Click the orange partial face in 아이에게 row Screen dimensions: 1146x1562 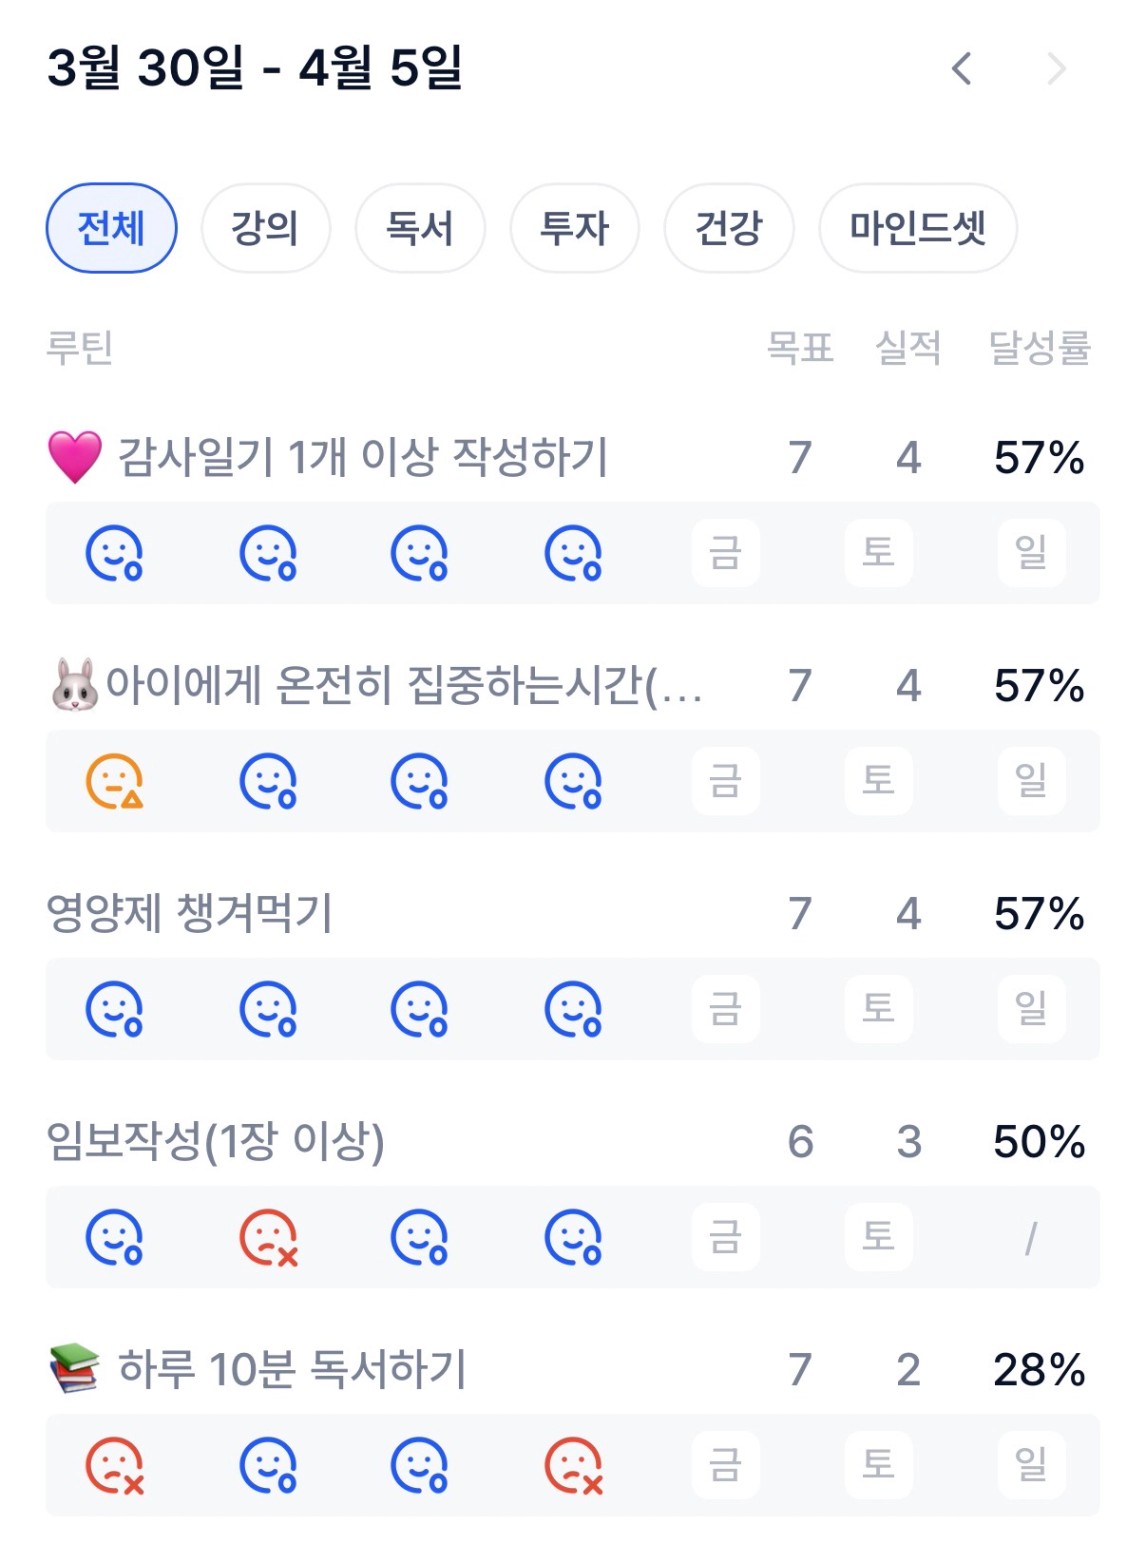pyautogui.click(x=114, y=781)
